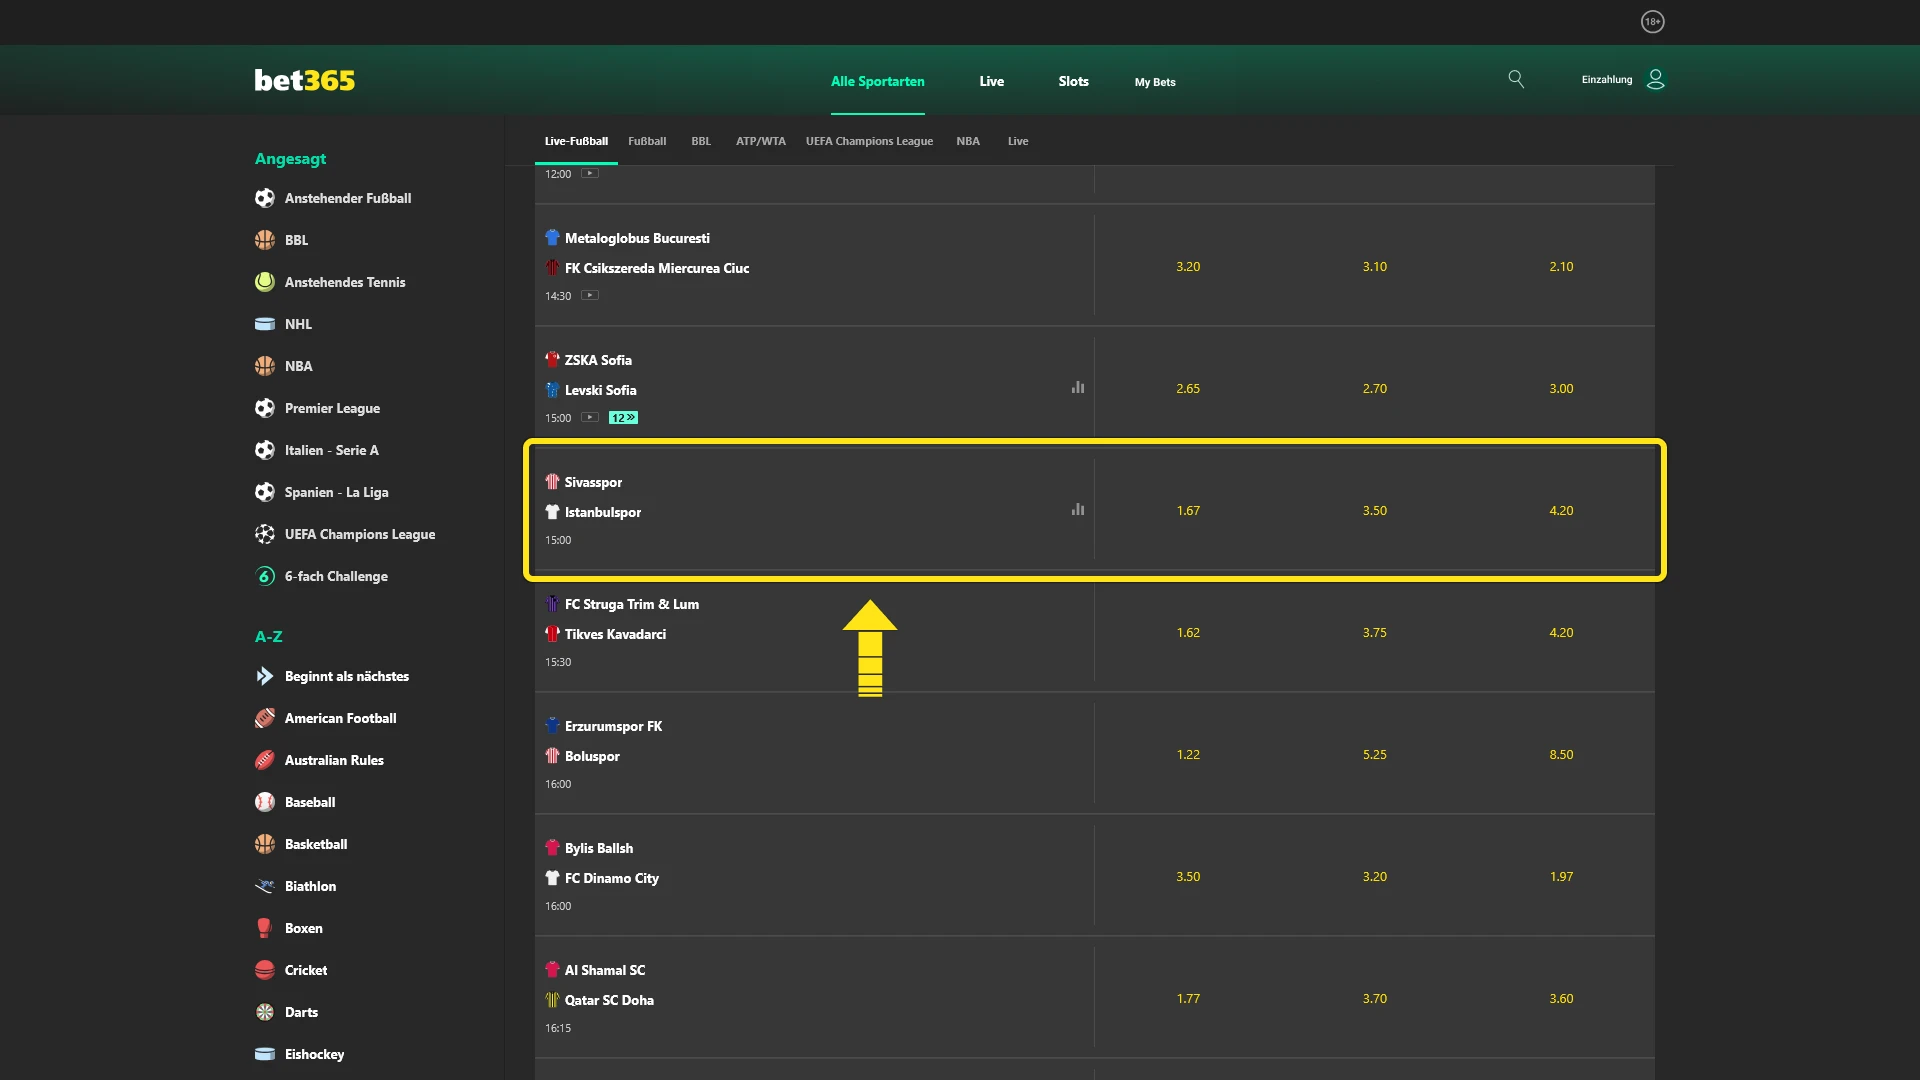Click the bet365 logo
Screen dimensions: 1920x1080
[x=304, y=80]
